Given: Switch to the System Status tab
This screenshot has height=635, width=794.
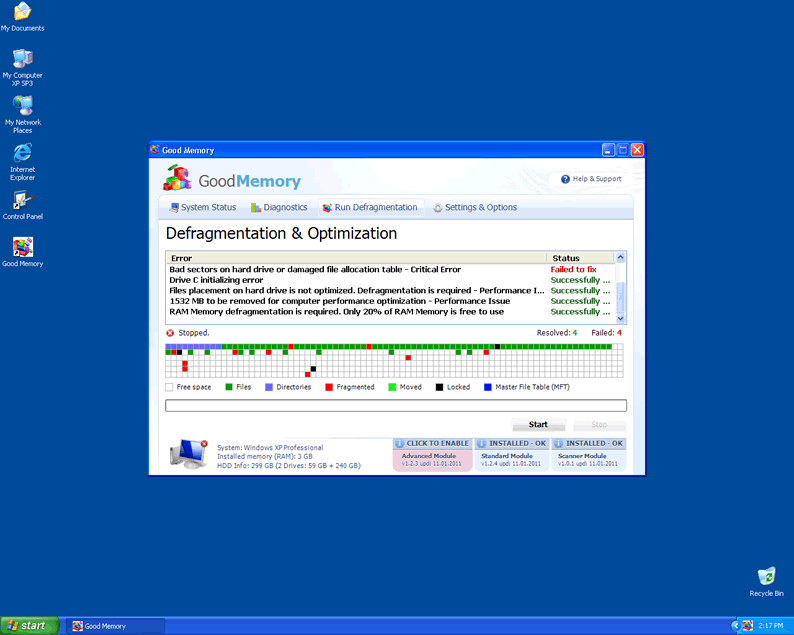Looking at the screenshot, I should [203, 208].
